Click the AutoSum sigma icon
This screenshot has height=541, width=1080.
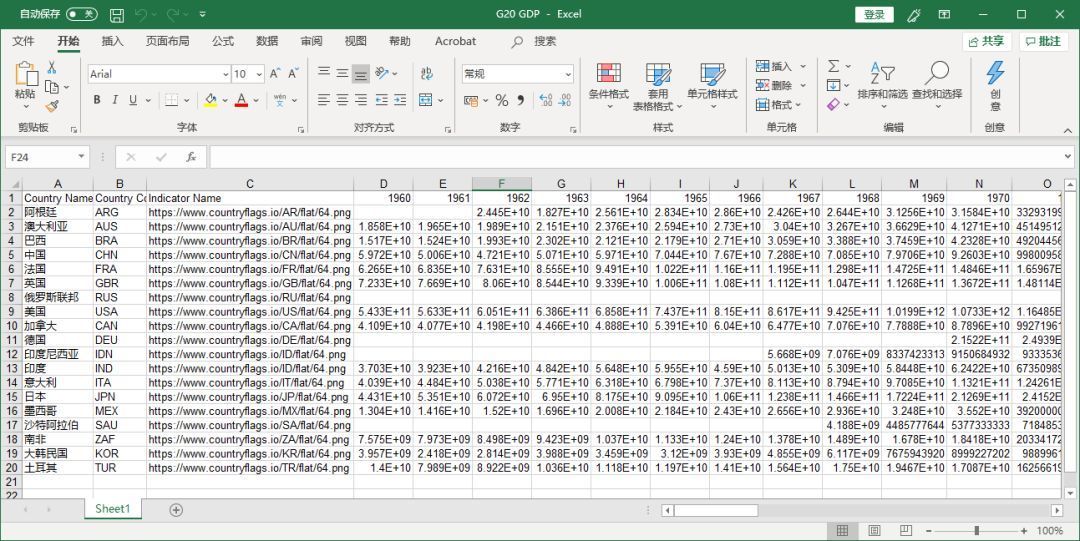click(x=833, y=66)
